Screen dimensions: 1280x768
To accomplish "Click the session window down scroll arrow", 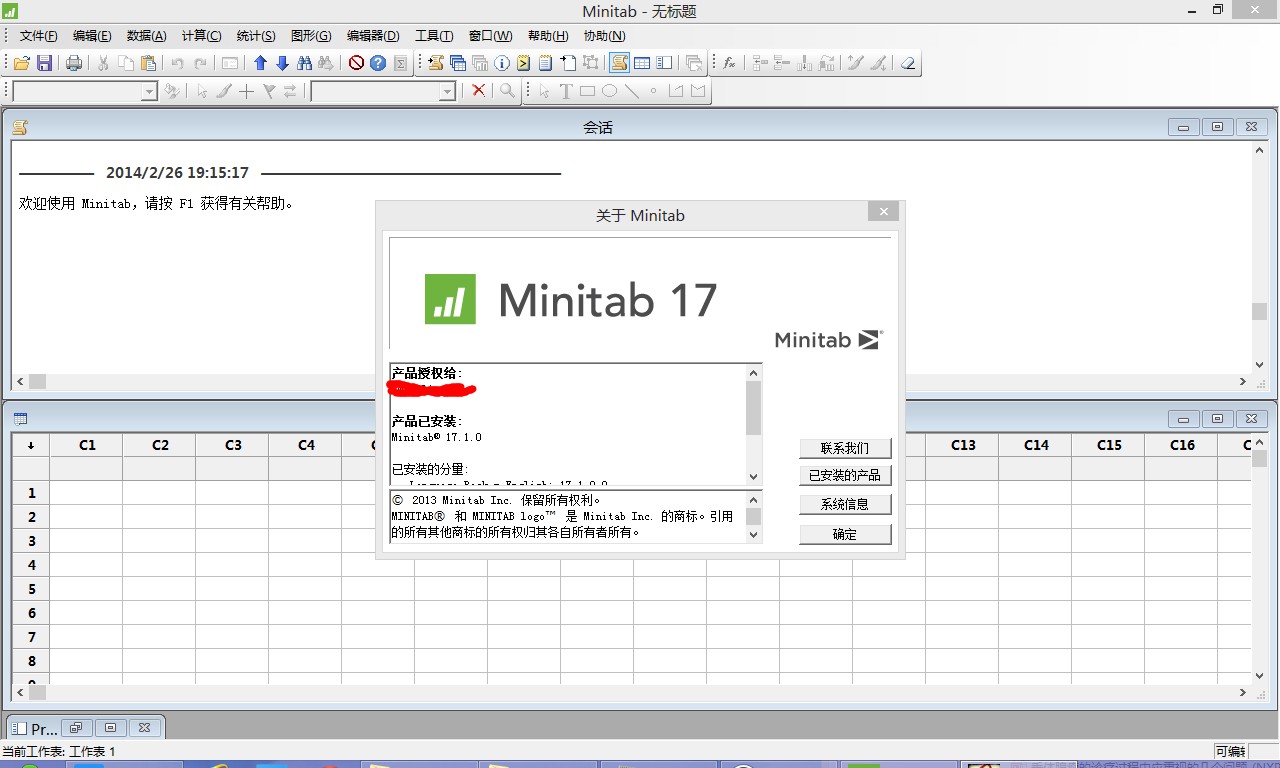I will coord(1260,365).
